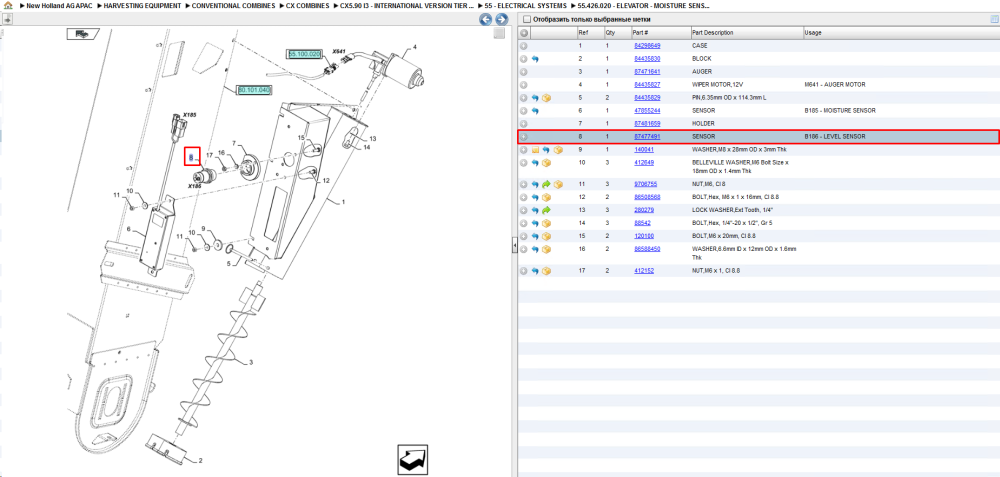The height and width of the screenshot is (477, 1000).
Task: Click the small square icon at diagram corner
Action: 499,33
